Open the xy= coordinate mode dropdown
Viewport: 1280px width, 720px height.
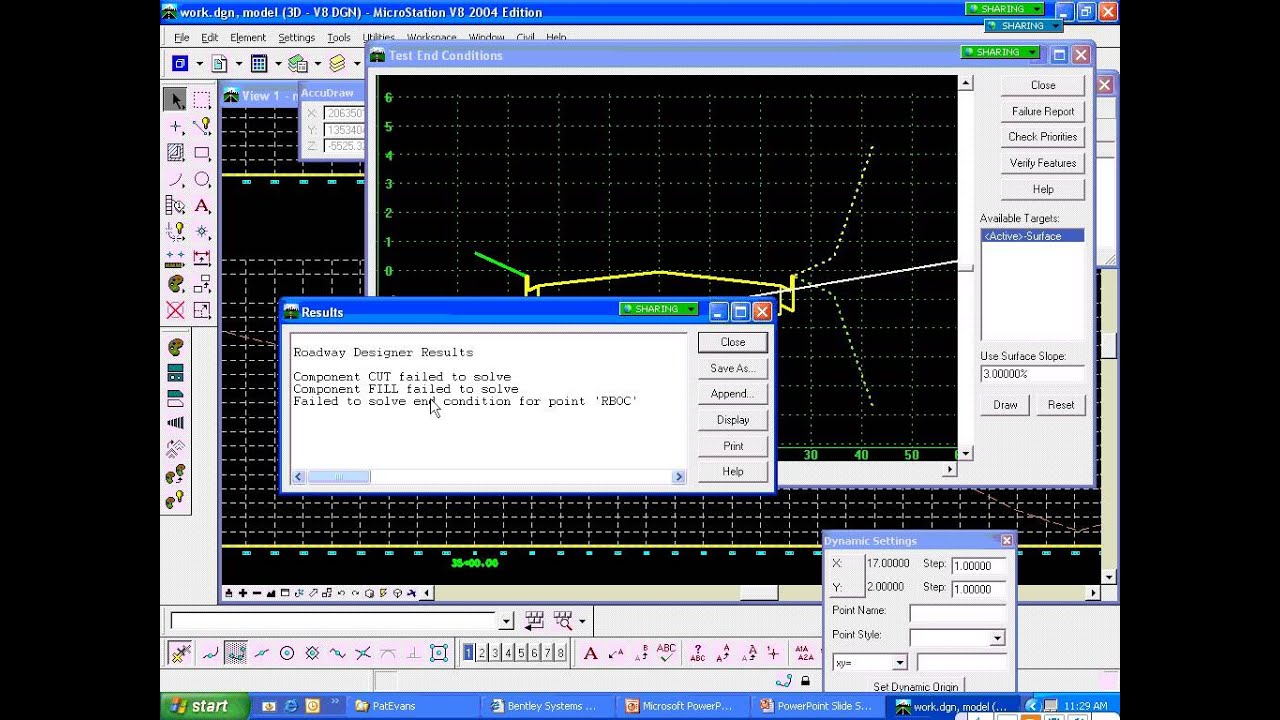tap(899, 663)
